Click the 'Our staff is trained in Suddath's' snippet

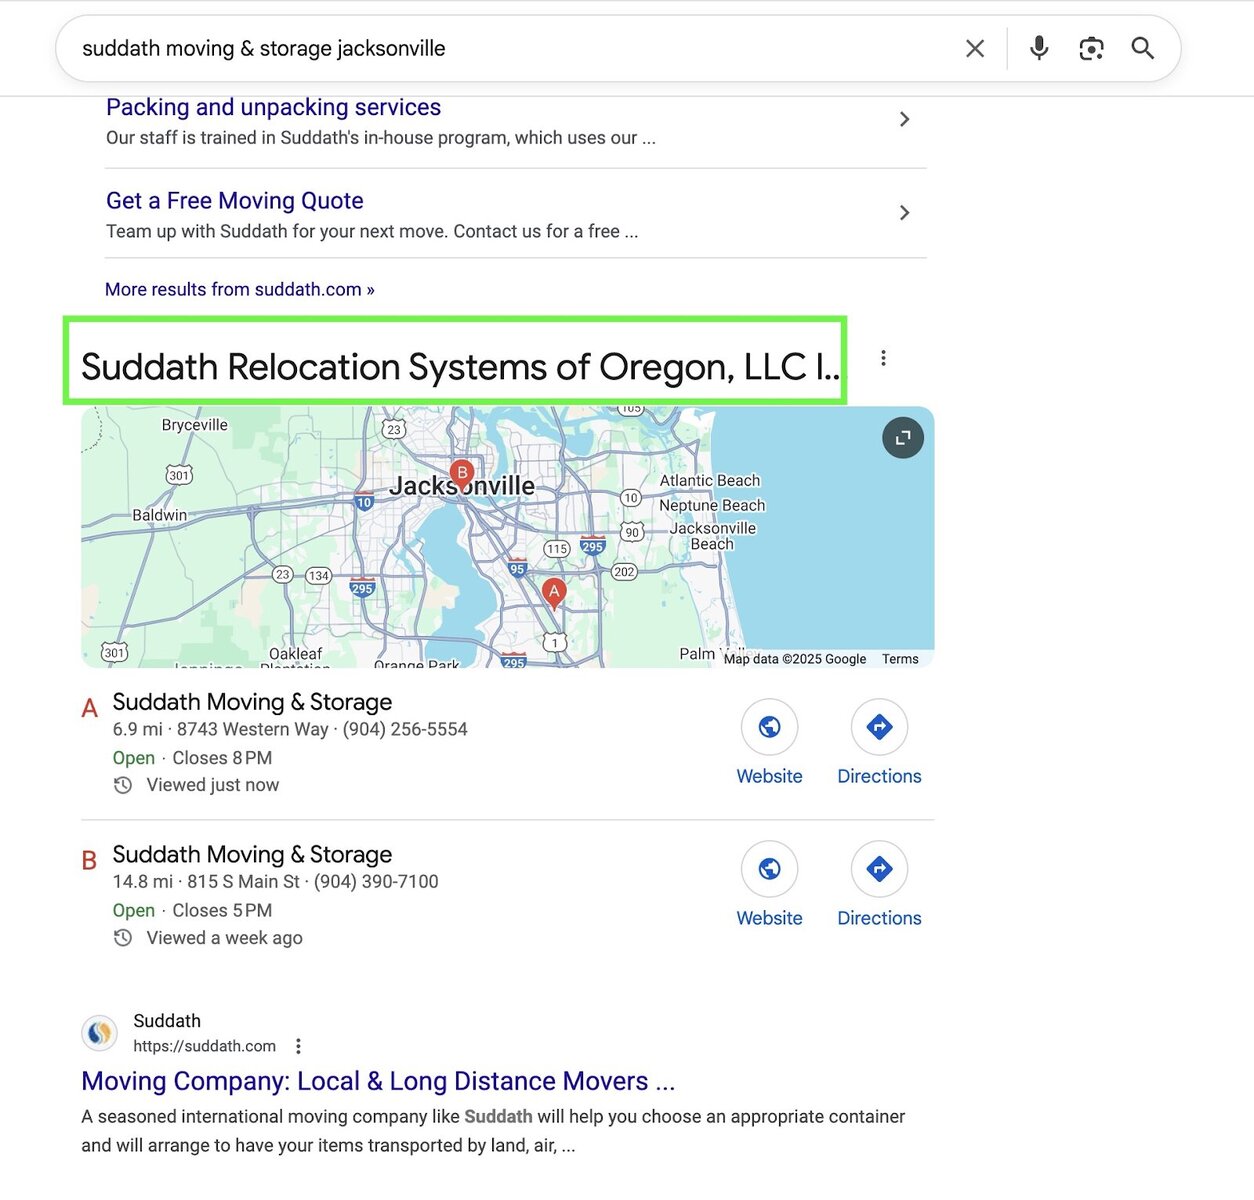pyautogui.click(x=381, y=138)
